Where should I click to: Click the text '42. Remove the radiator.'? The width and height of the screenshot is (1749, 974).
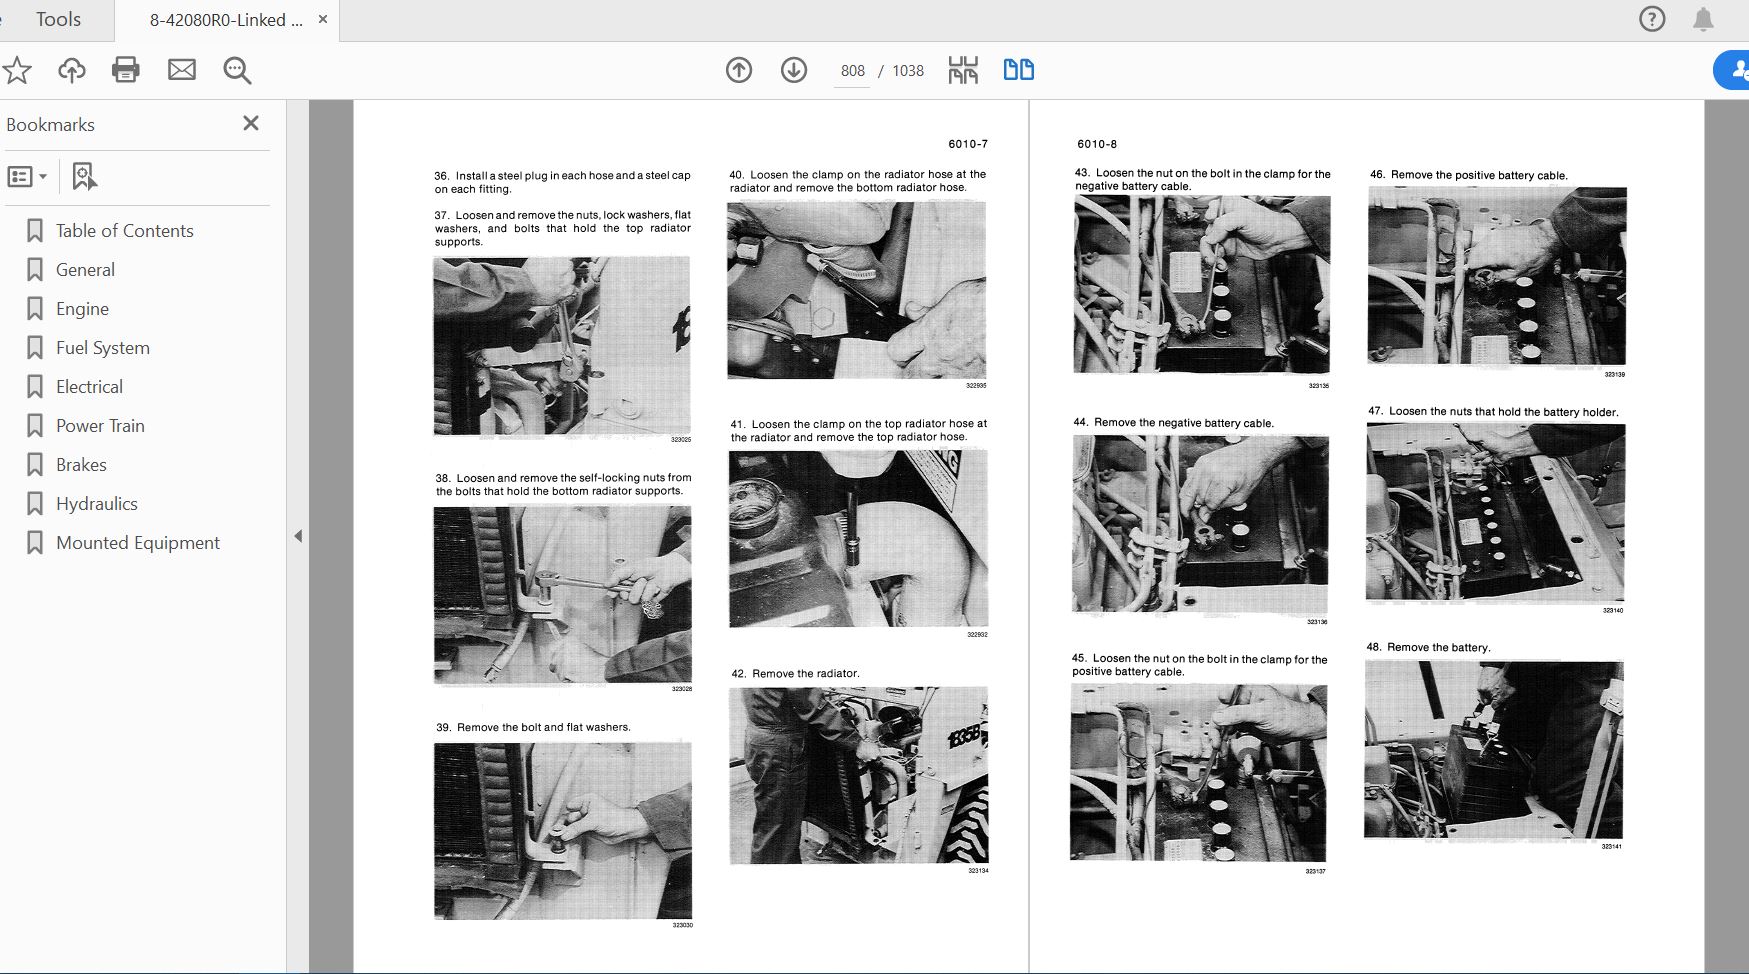click(x=796, y=674)
